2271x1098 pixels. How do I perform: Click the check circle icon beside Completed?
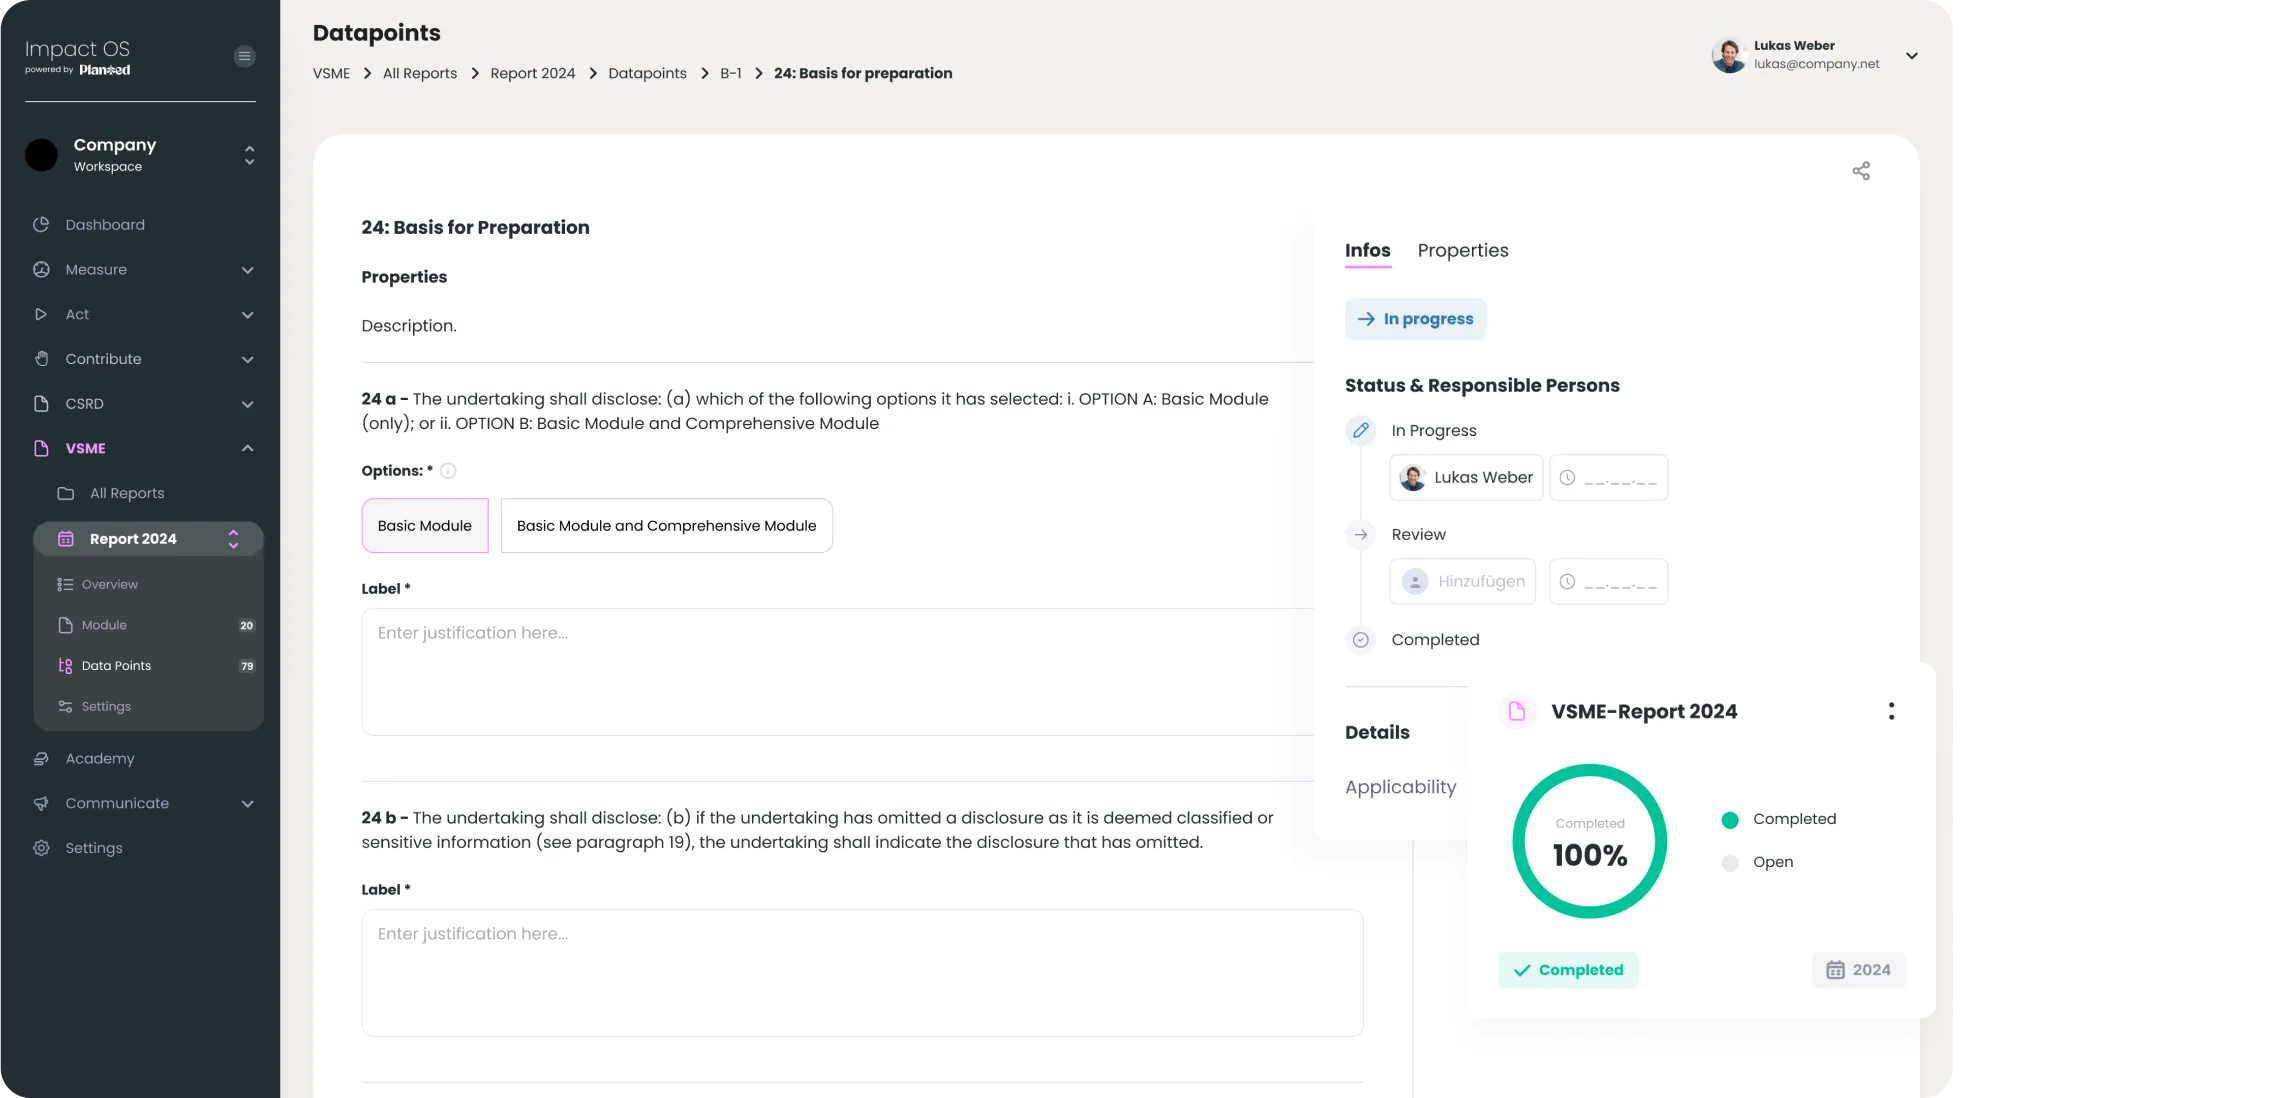(x=1361, y=639)
